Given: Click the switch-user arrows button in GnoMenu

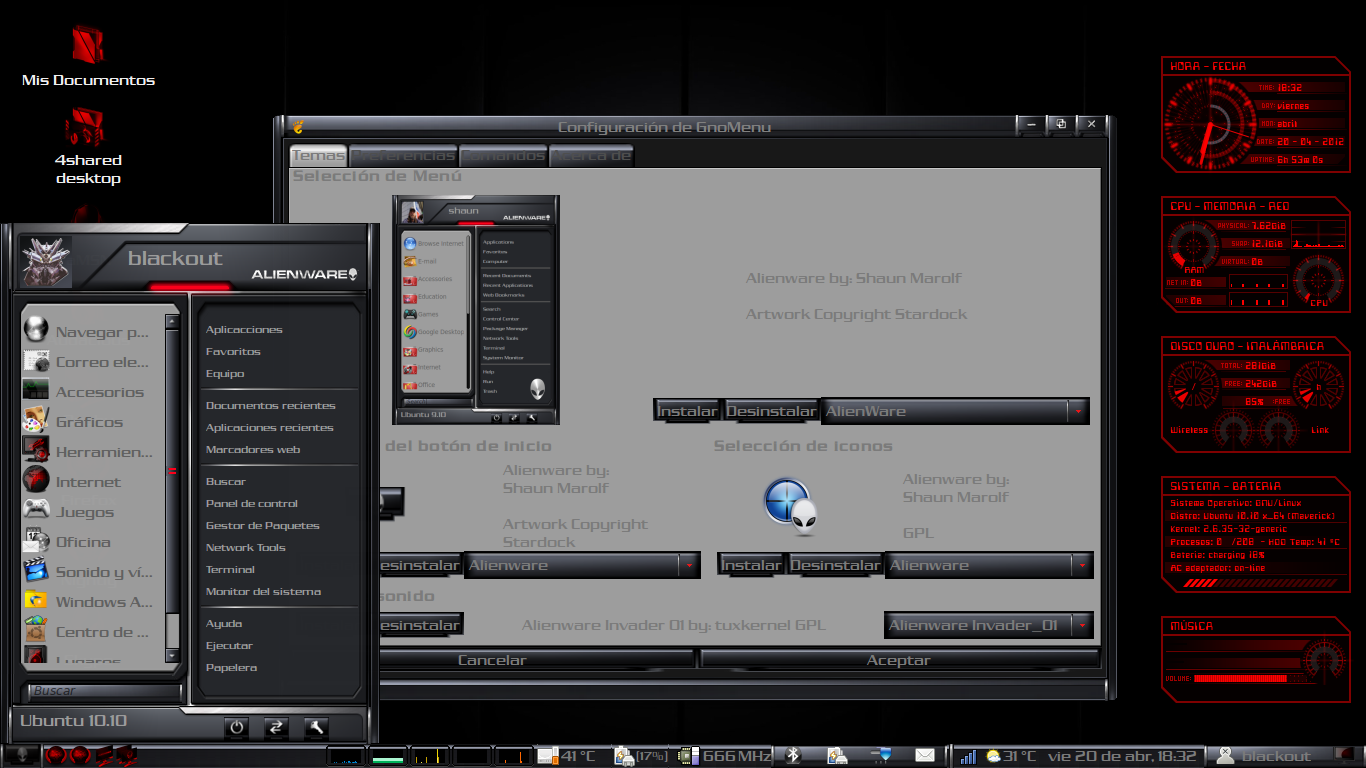Looking at the screenshot, I should [x=276, y=728].
